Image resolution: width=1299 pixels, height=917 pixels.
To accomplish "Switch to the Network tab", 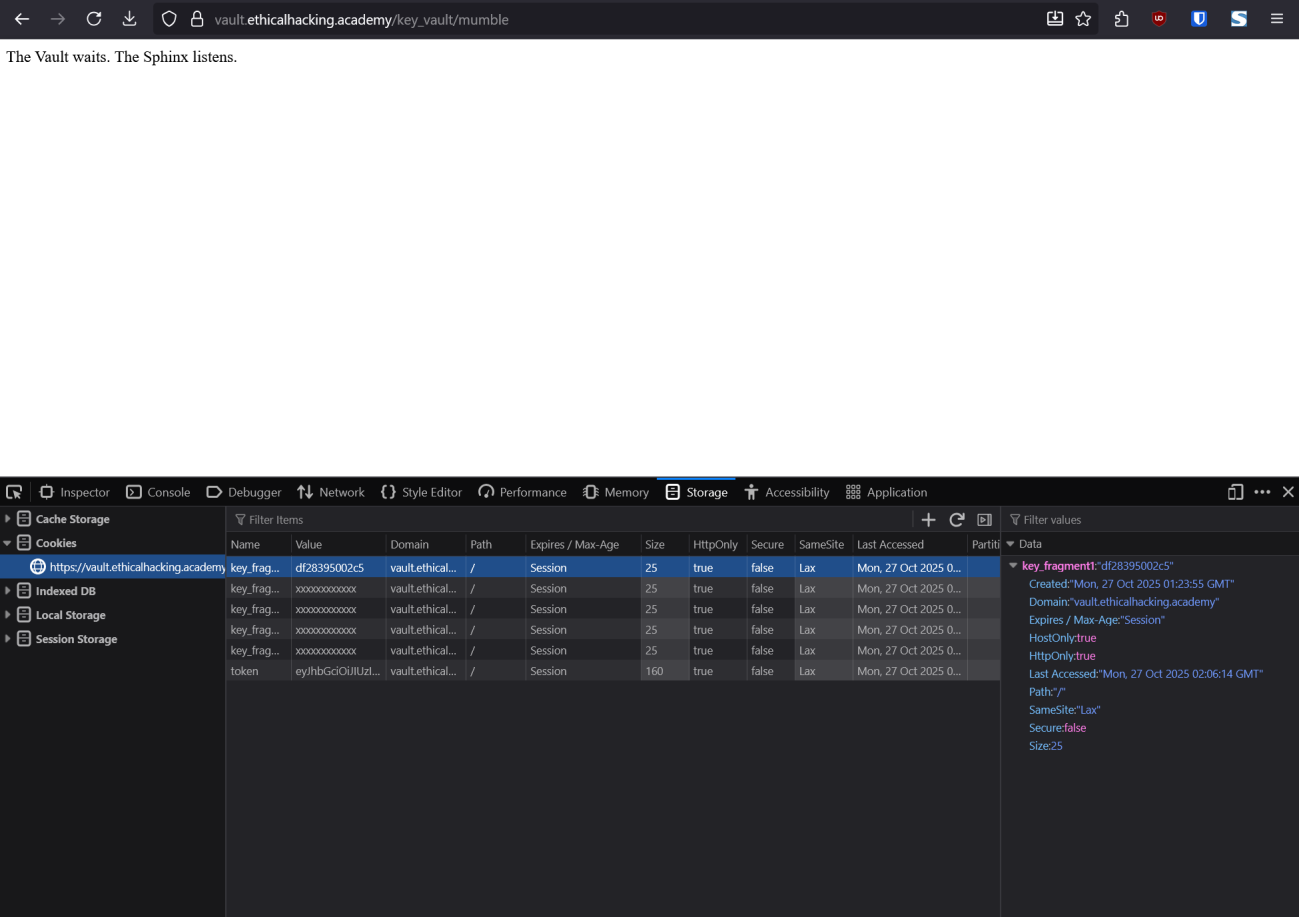I will 331,492.
